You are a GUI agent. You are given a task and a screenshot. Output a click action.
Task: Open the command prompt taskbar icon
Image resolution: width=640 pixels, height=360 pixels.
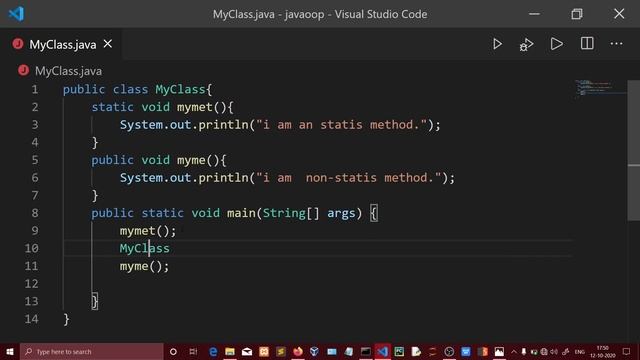tap(365, 351)
